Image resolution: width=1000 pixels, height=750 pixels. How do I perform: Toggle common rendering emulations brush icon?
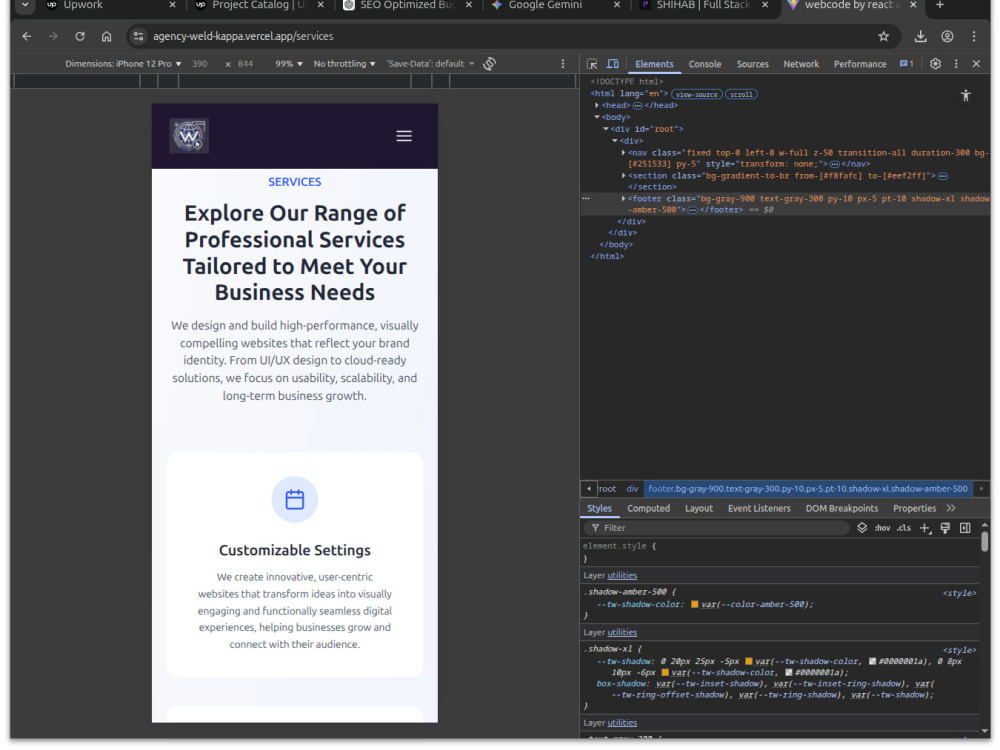click(945, 528)
